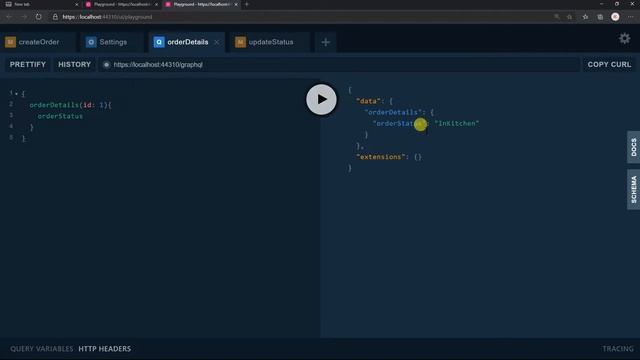Click the "data" key in response
The height and width of the screenshot is (360, 640).
point(368,101)
